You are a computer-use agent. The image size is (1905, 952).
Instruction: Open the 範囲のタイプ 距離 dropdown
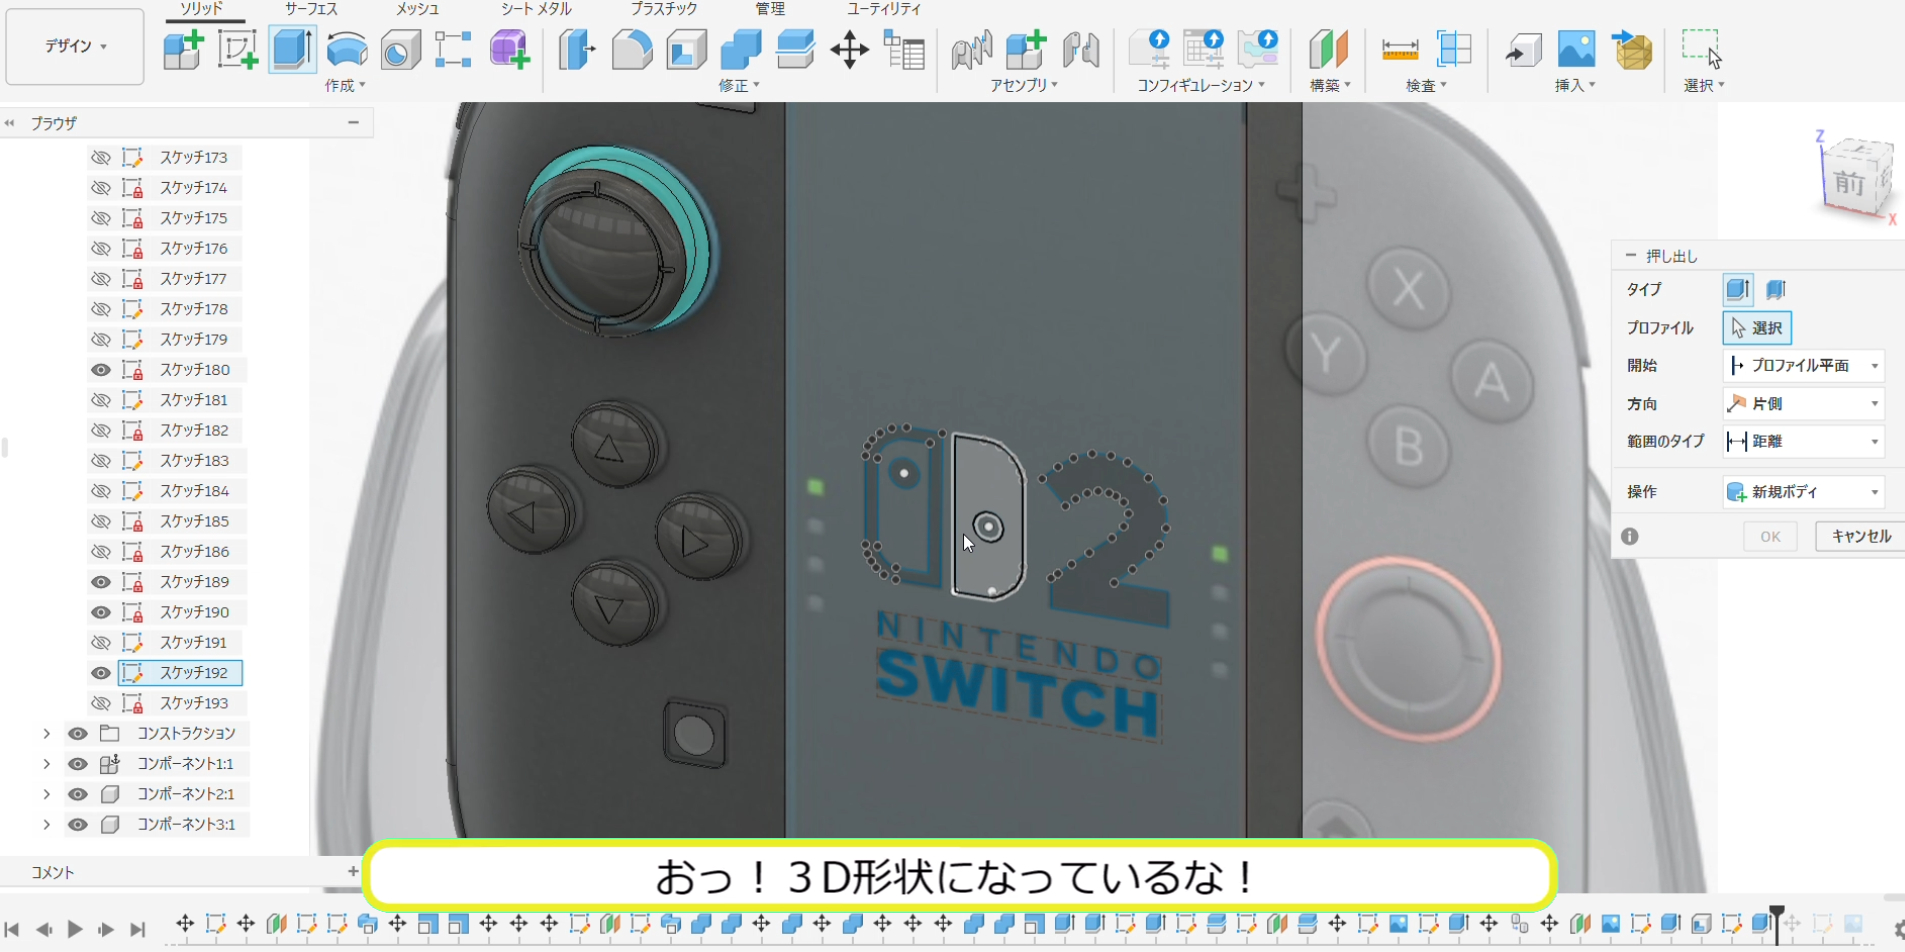point(1804,441)
